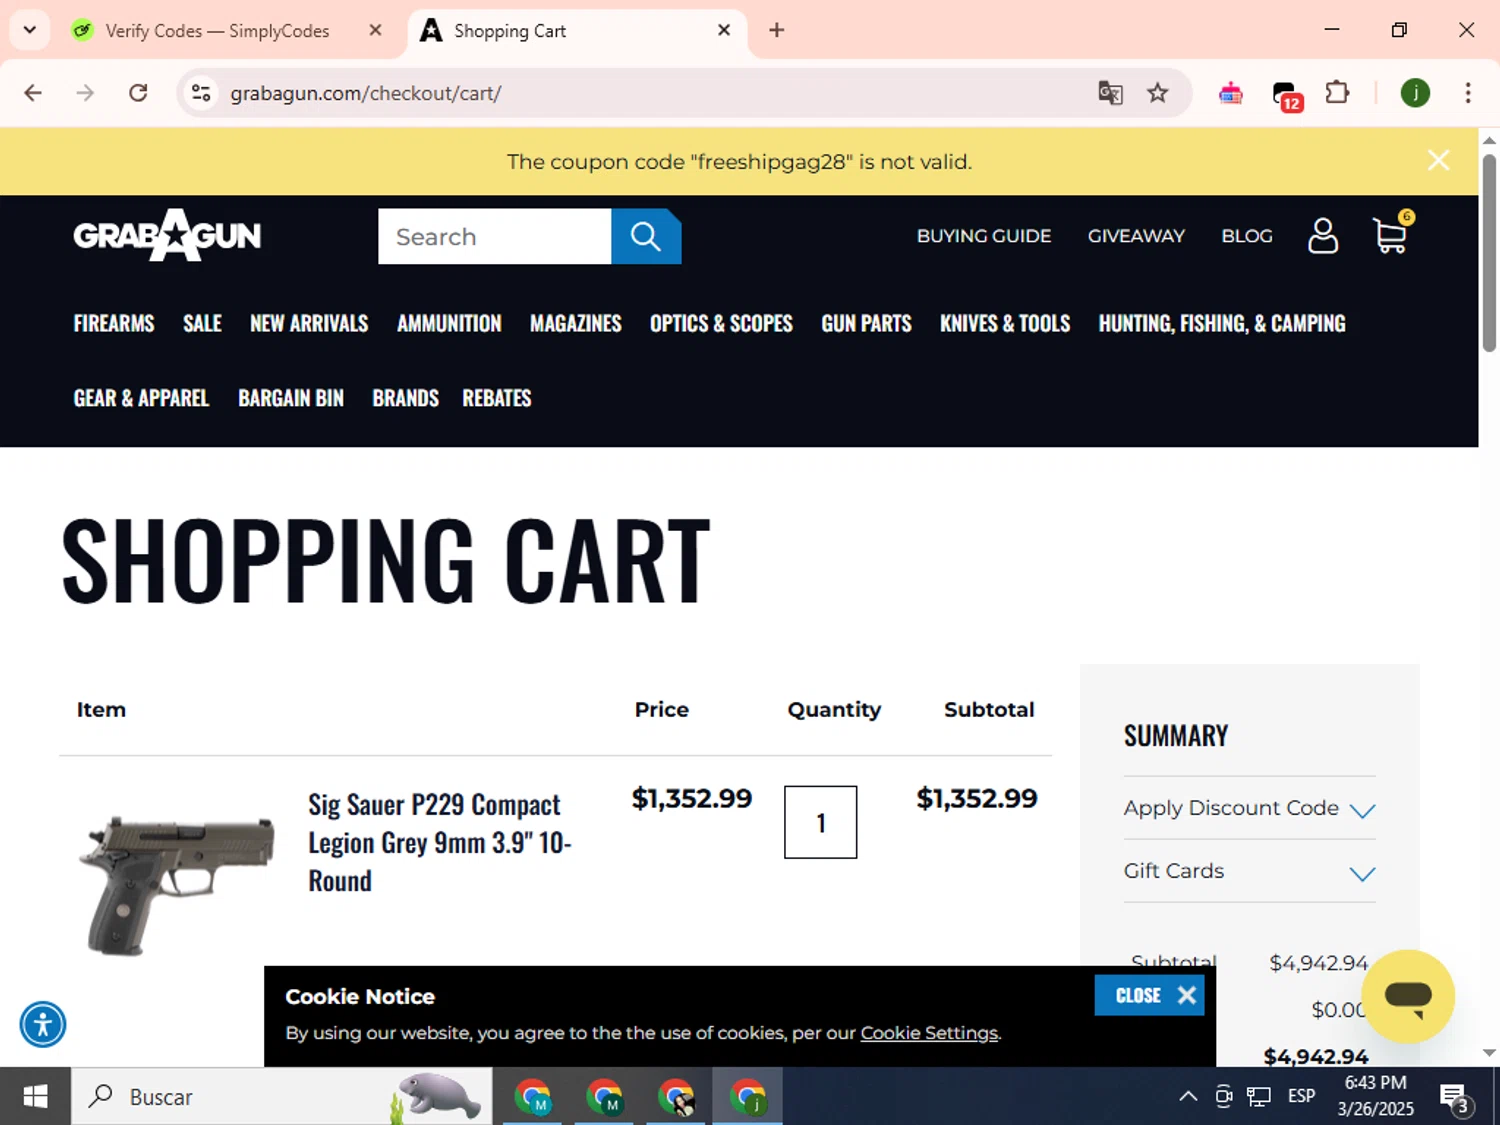Open the REBATES menu
The width and height of the screenshot is (1500, 1125).
(x=497, y=398)
